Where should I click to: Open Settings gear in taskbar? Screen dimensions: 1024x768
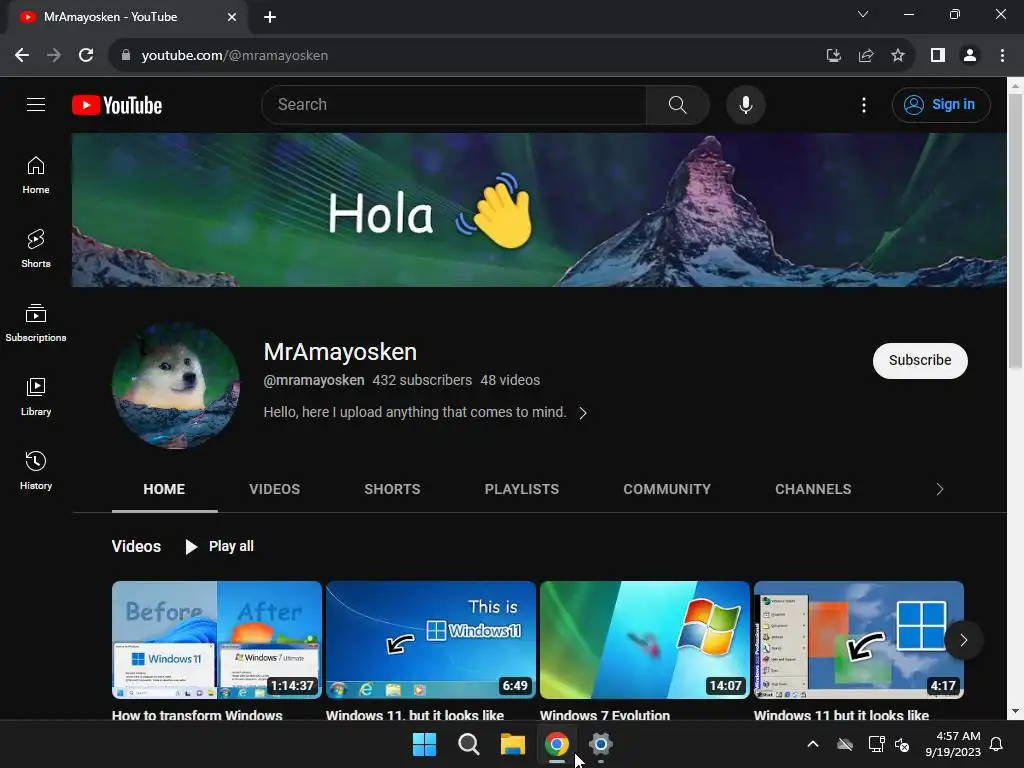(600, 744)
